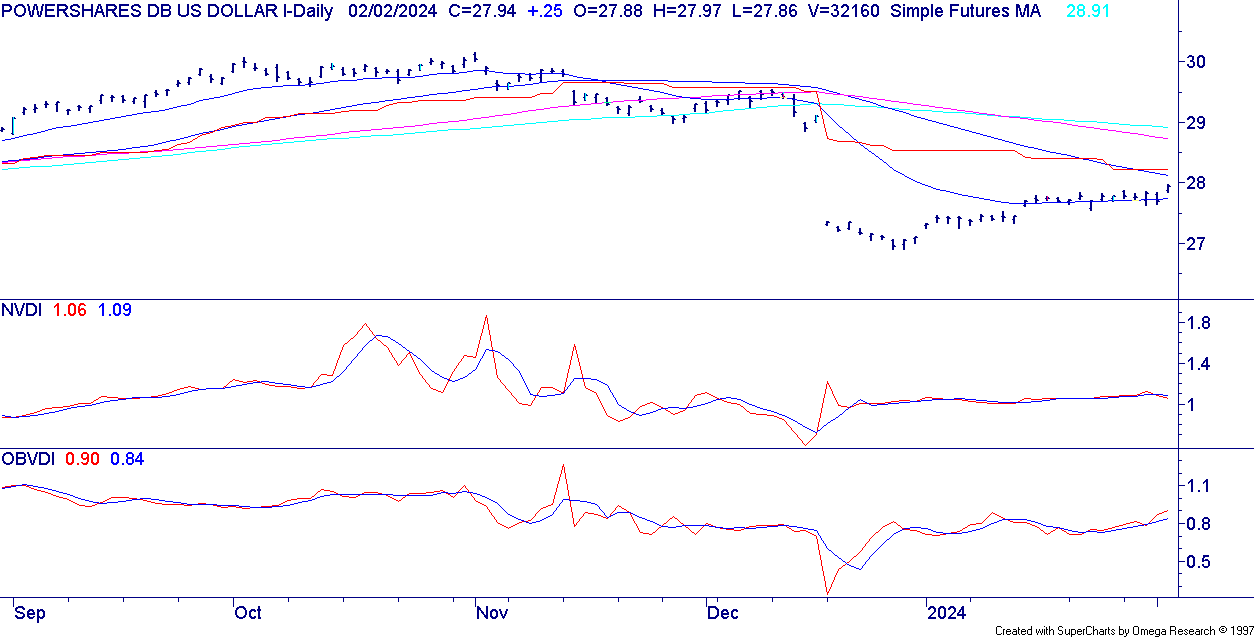Click the "OBVDI" indicator label

point(30,459)
